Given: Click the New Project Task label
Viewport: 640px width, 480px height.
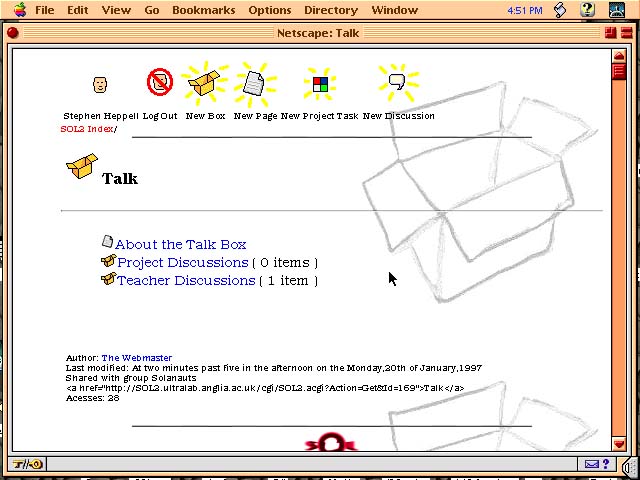Looking at the screenshot, I should [319, 116].
